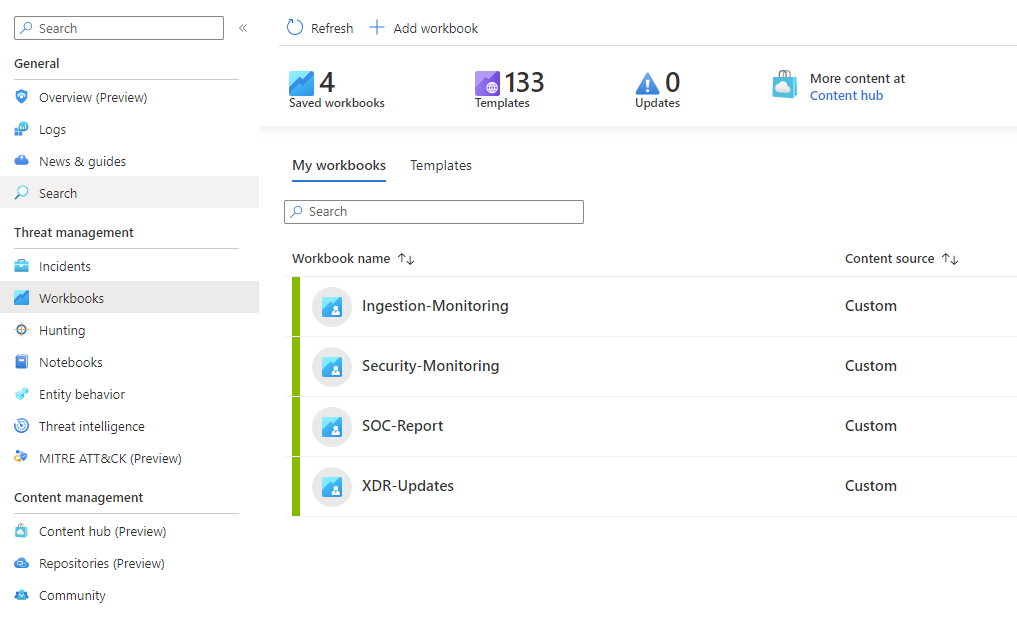Sort by Workbook name column
Screen dimensions: 1017x617
406,259
